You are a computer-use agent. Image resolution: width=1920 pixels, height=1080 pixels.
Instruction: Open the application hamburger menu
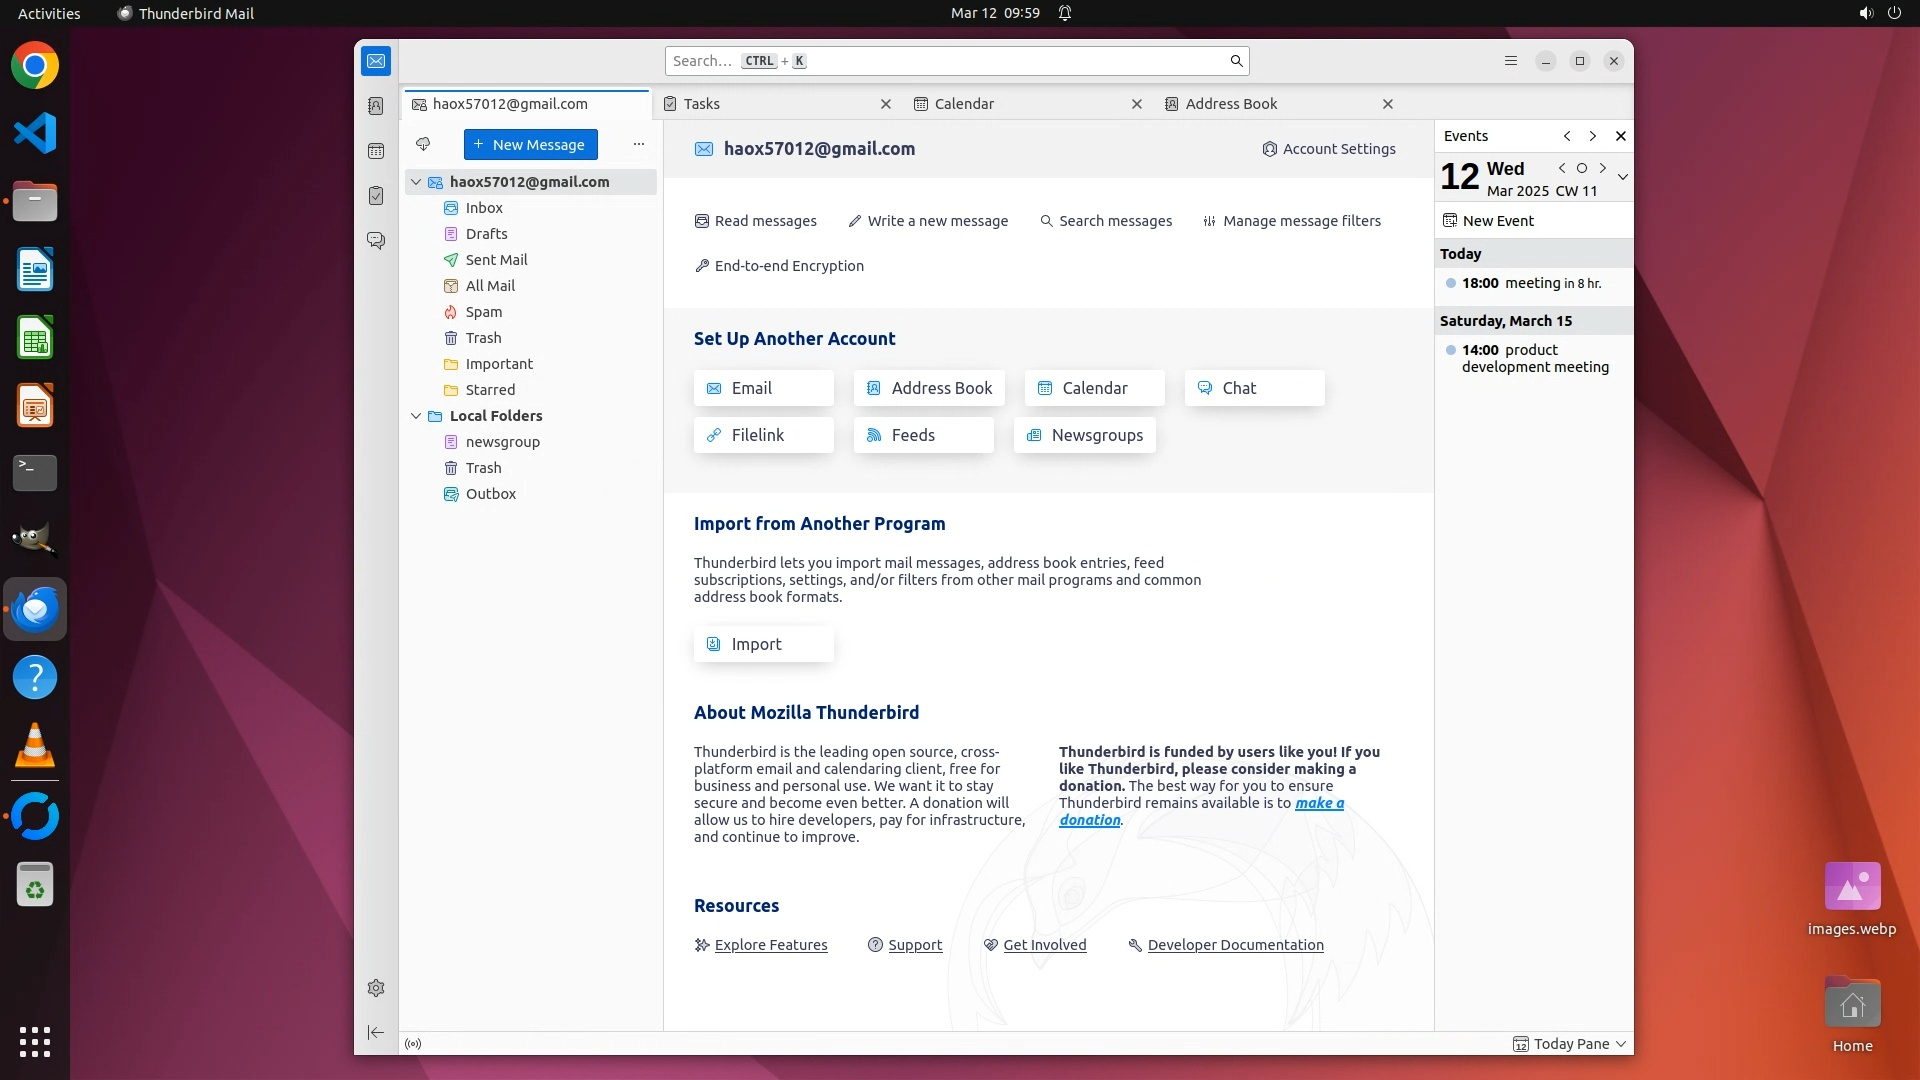coord(1511,61)
